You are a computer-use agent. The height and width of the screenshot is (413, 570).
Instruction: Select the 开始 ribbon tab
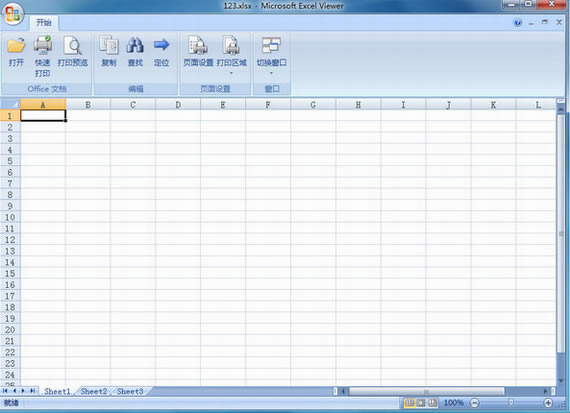pos(44,23)
